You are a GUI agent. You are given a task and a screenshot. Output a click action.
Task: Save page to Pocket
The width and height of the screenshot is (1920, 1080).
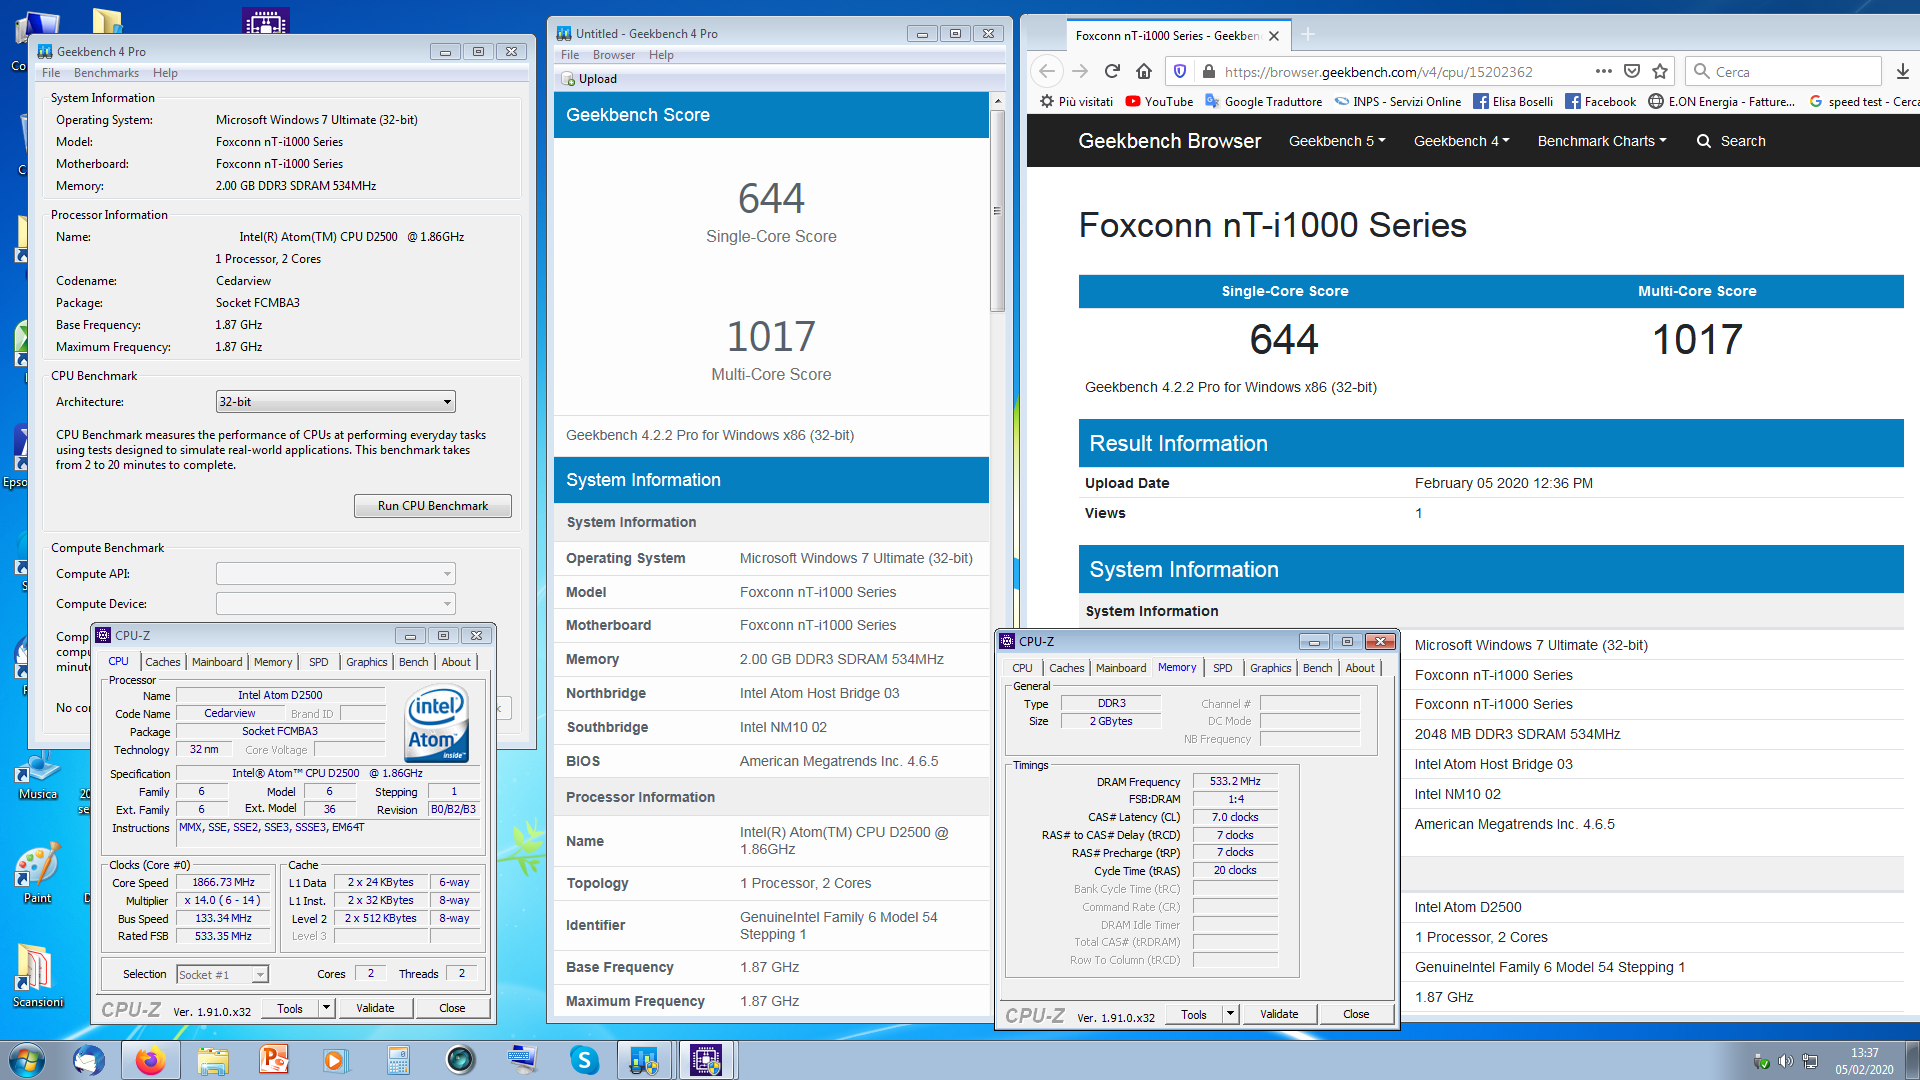click(1632, 71)
